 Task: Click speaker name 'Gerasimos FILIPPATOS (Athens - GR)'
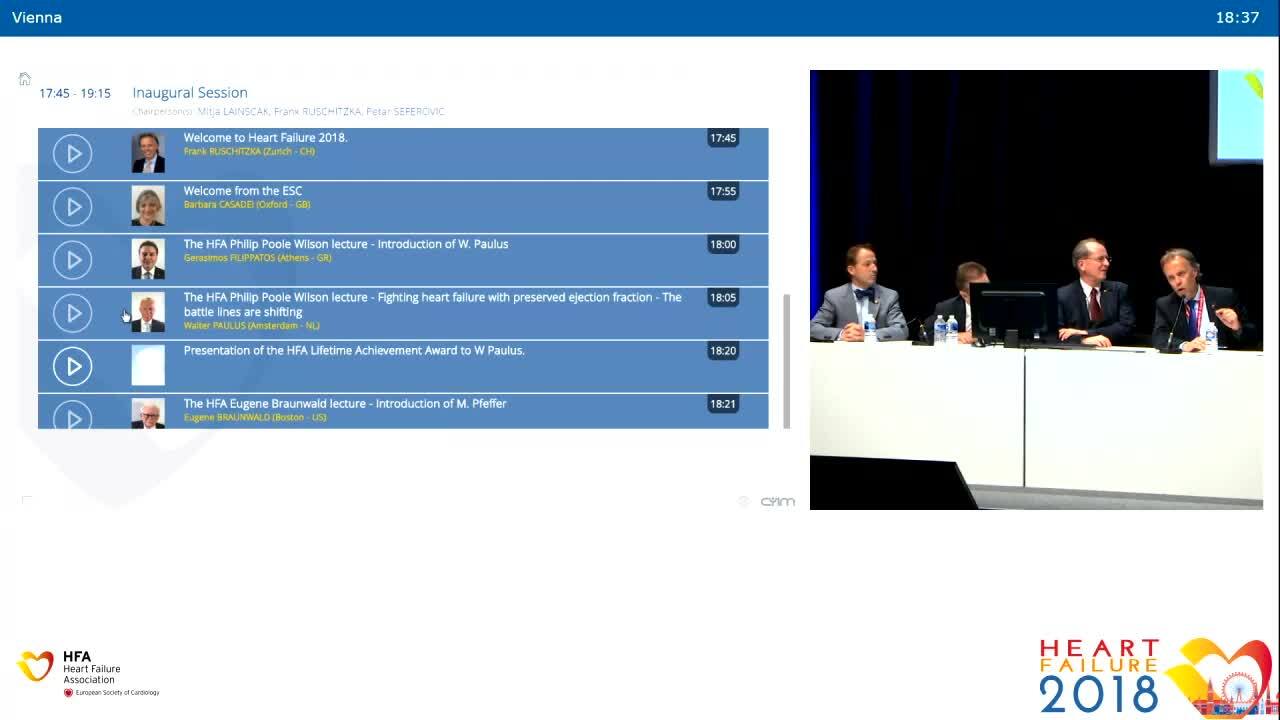[x=258, y=258]
